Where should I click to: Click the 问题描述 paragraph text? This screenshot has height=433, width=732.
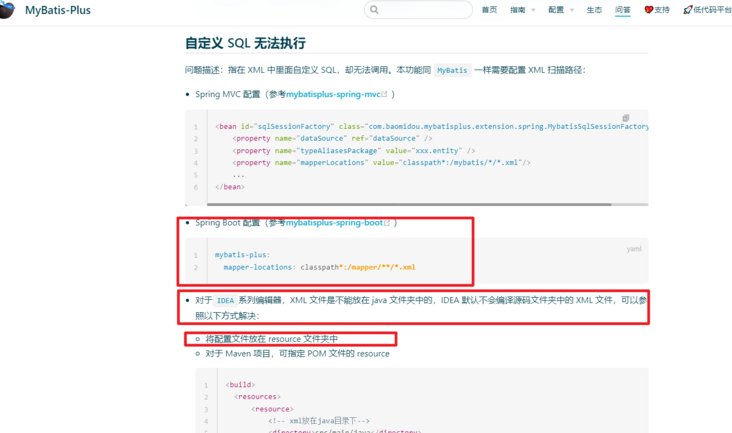385,70
